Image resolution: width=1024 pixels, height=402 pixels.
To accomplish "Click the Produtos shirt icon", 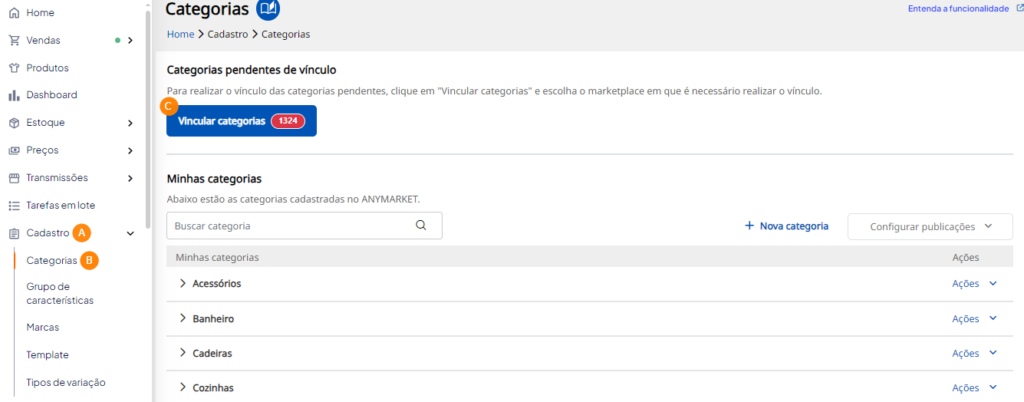I will click(14, 68).
